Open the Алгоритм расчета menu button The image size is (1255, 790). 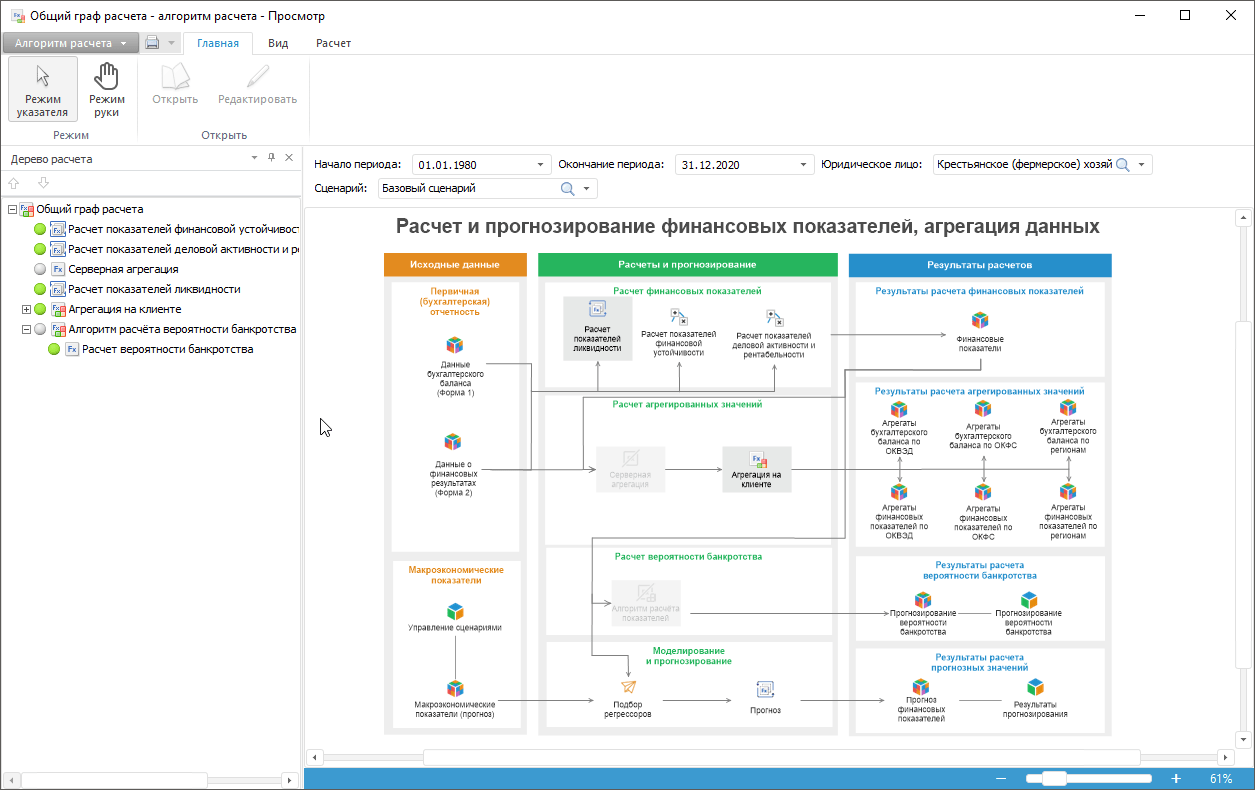click(x=69, y=43)
